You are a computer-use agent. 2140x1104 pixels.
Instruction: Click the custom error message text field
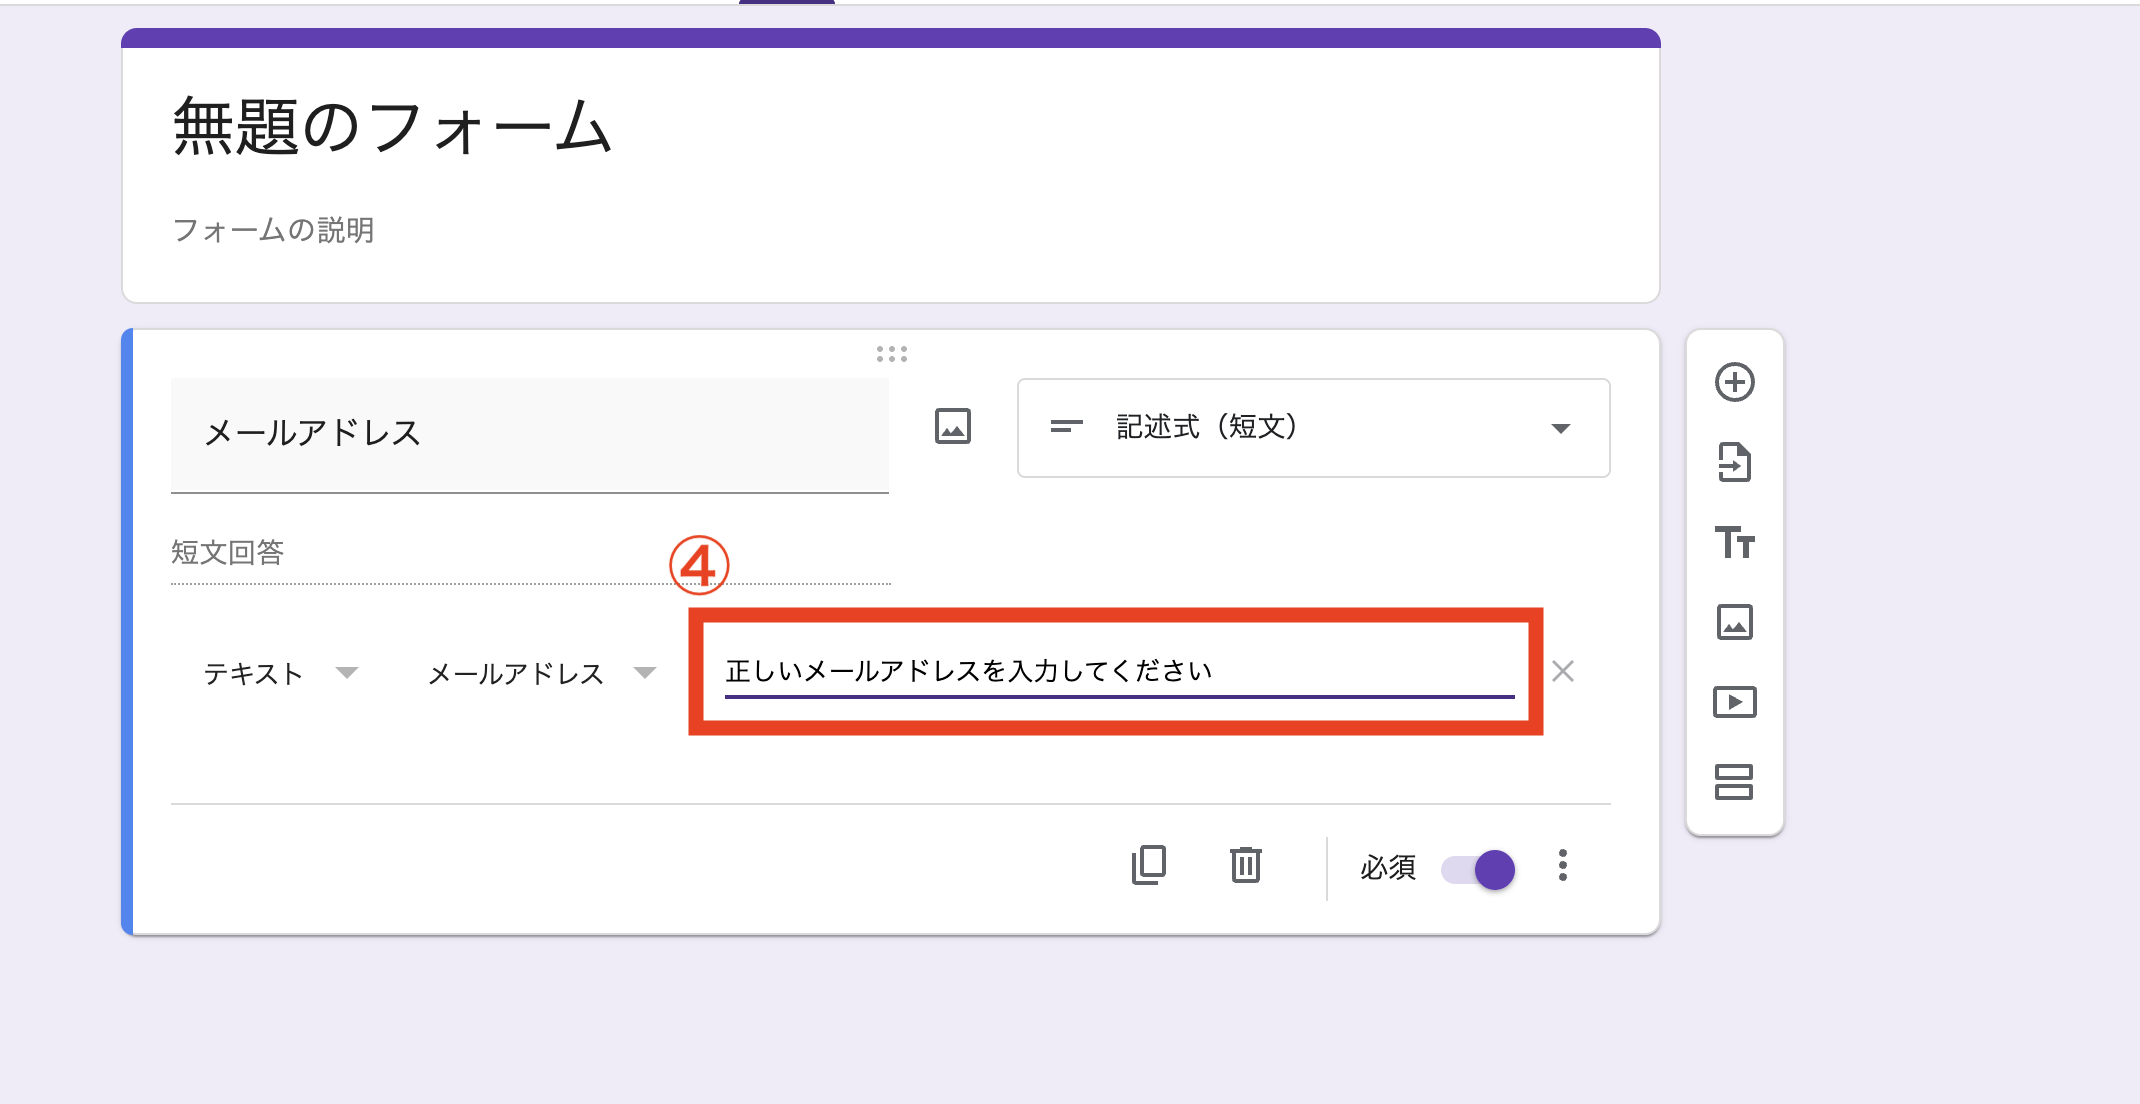point(1118,671)
